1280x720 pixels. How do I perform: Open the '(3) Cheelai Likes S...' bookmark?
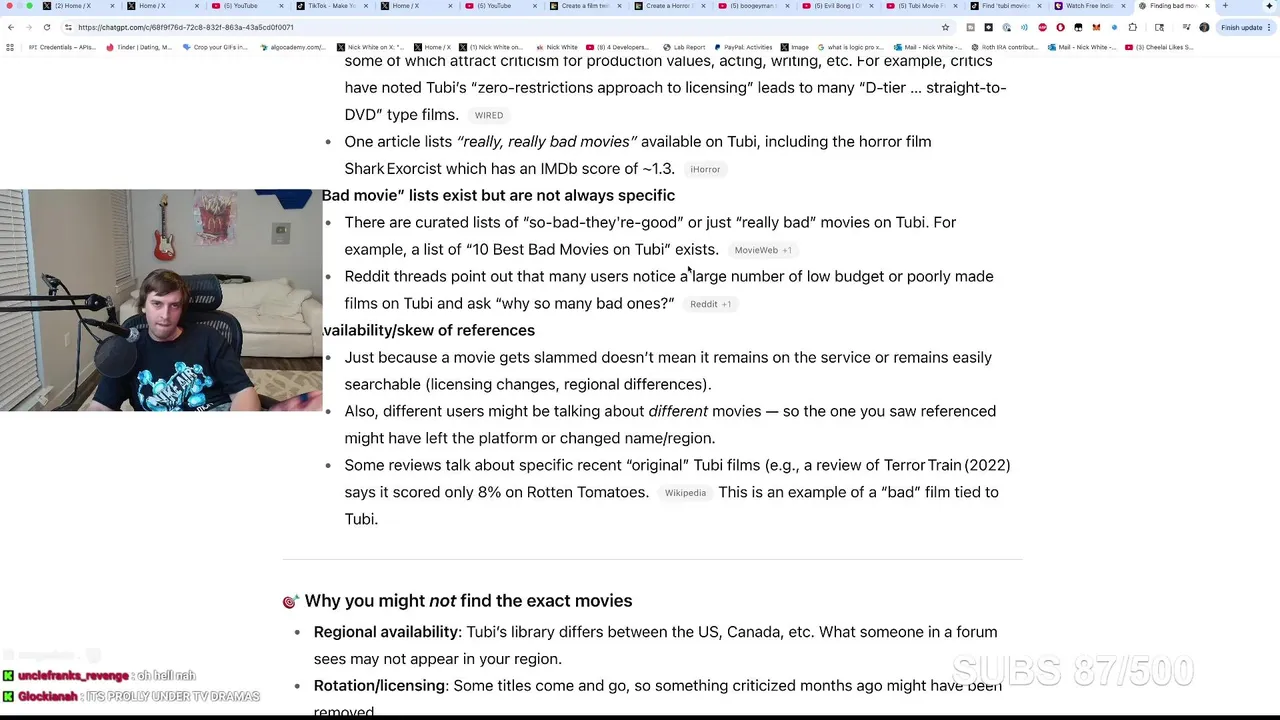point(1160,47)
